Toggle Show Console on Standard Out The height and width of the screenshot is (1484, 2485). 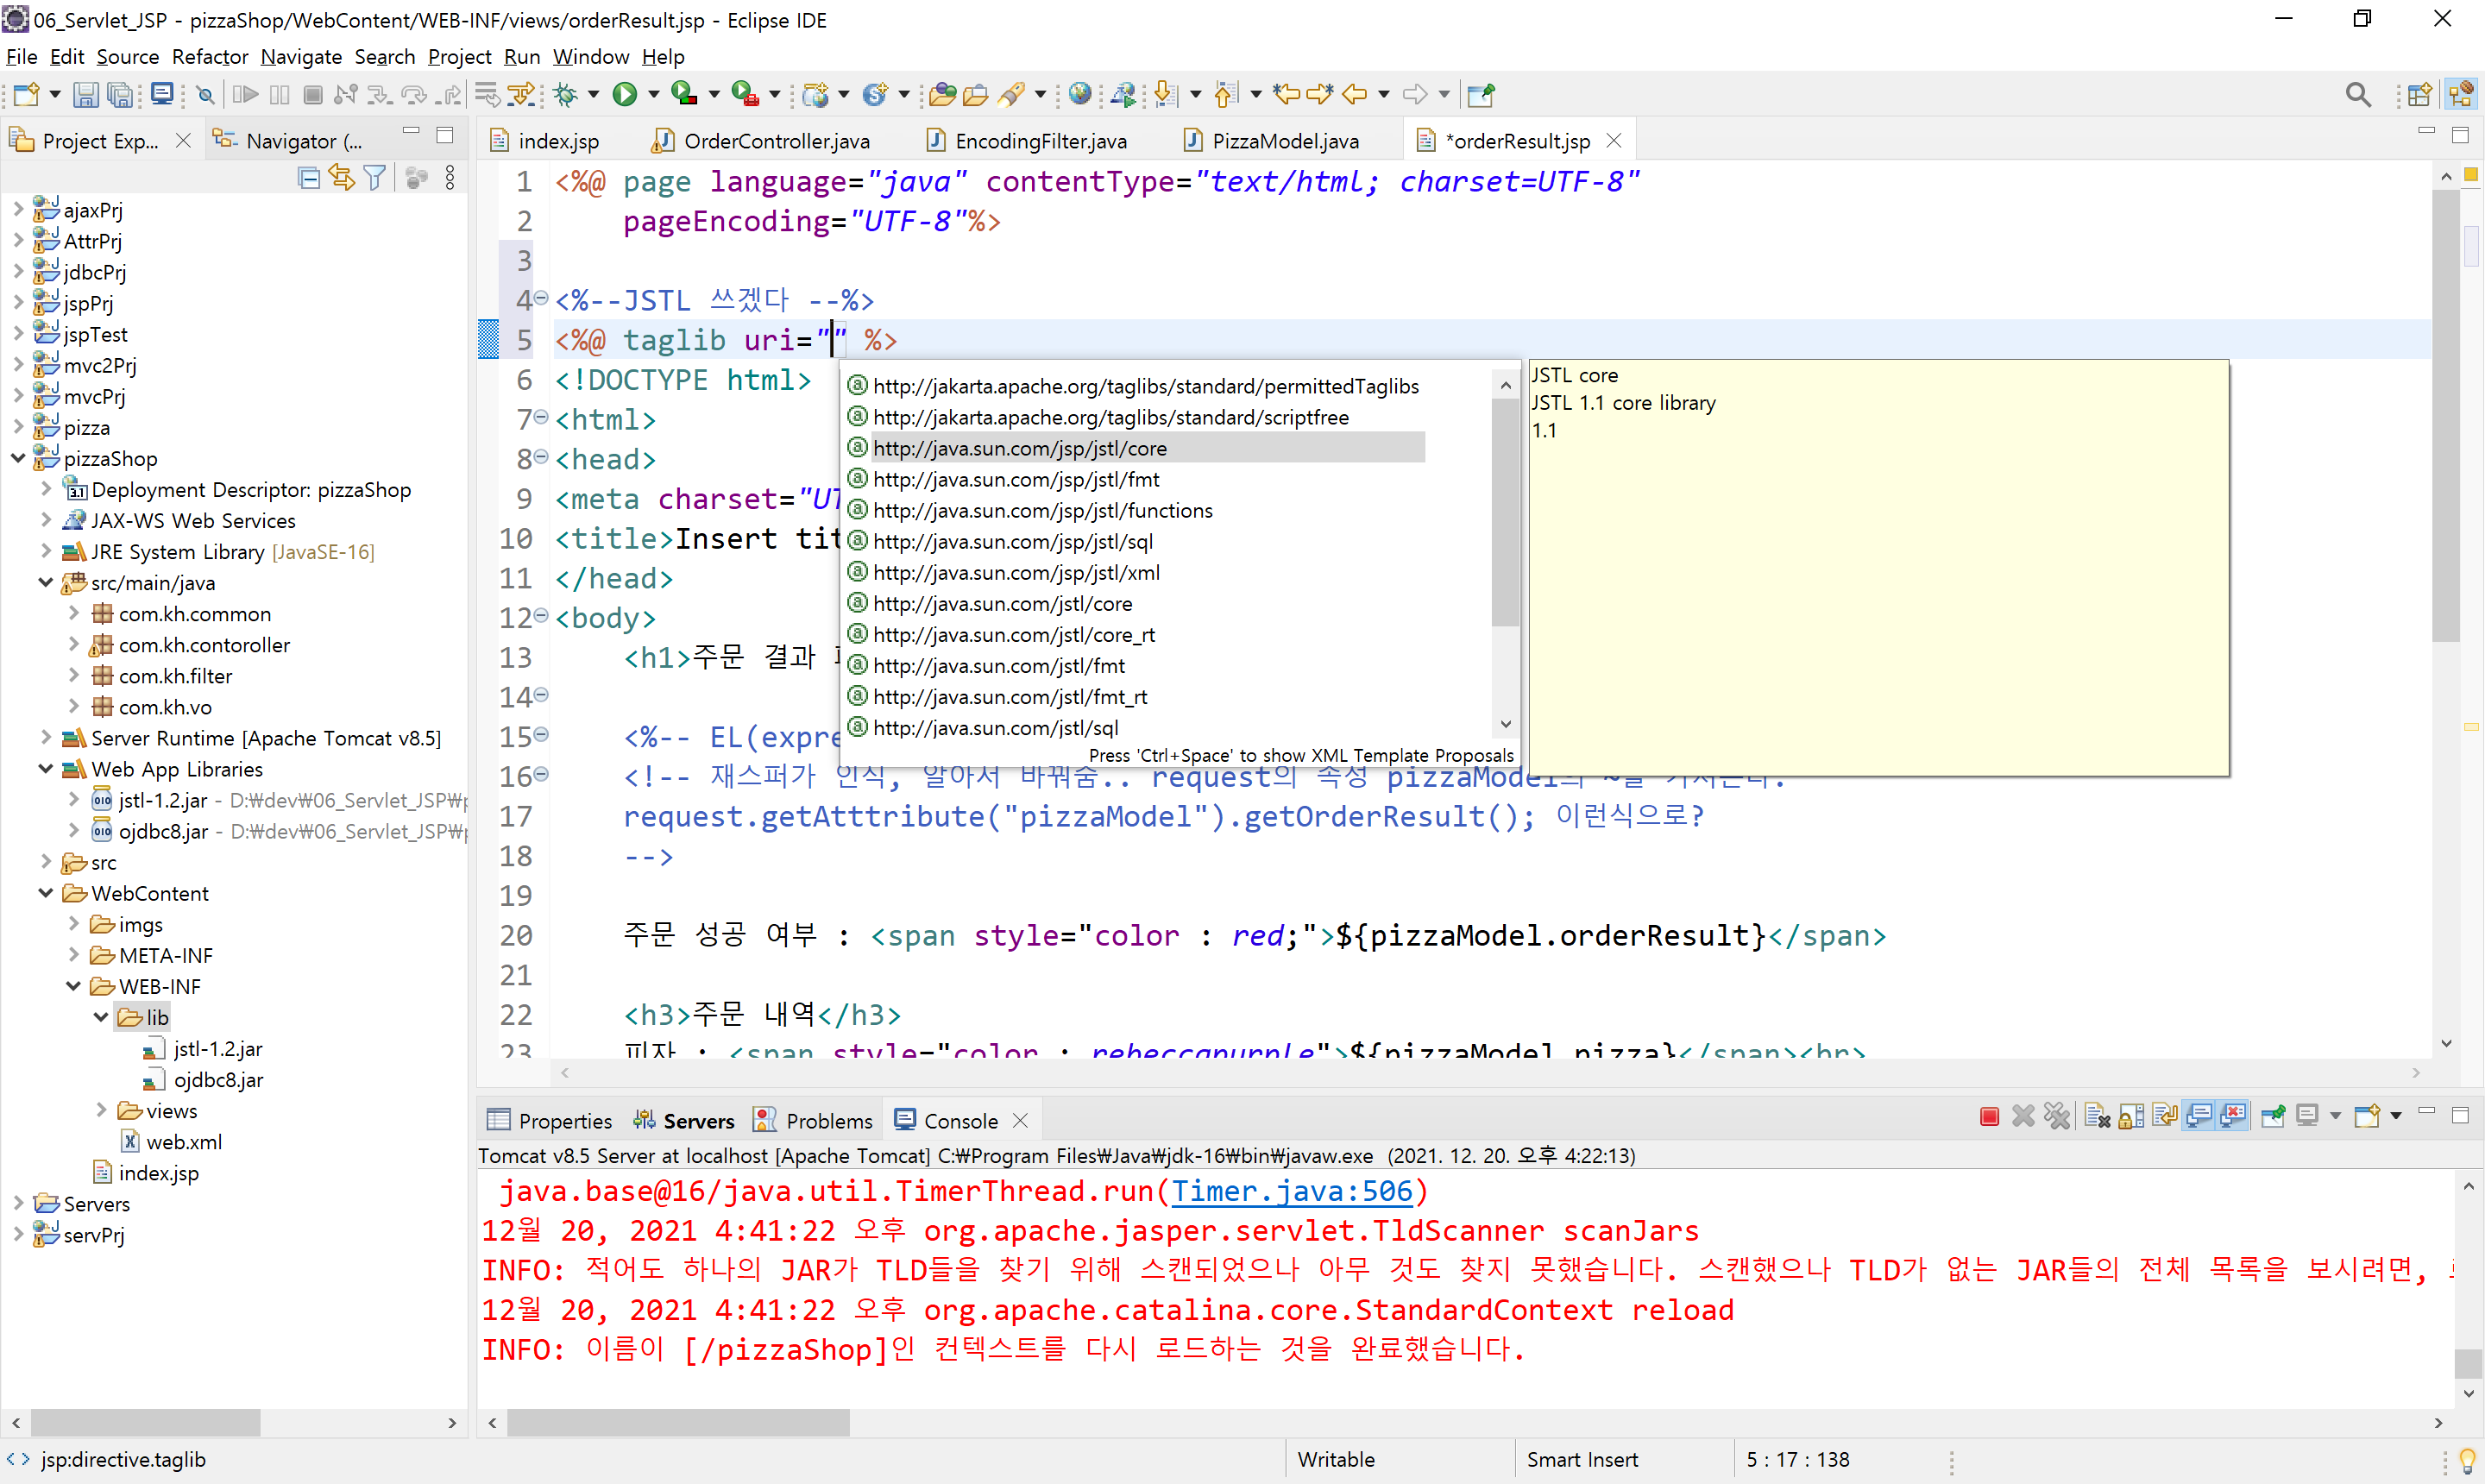pyautogui.click(x=2199, y=1116)
